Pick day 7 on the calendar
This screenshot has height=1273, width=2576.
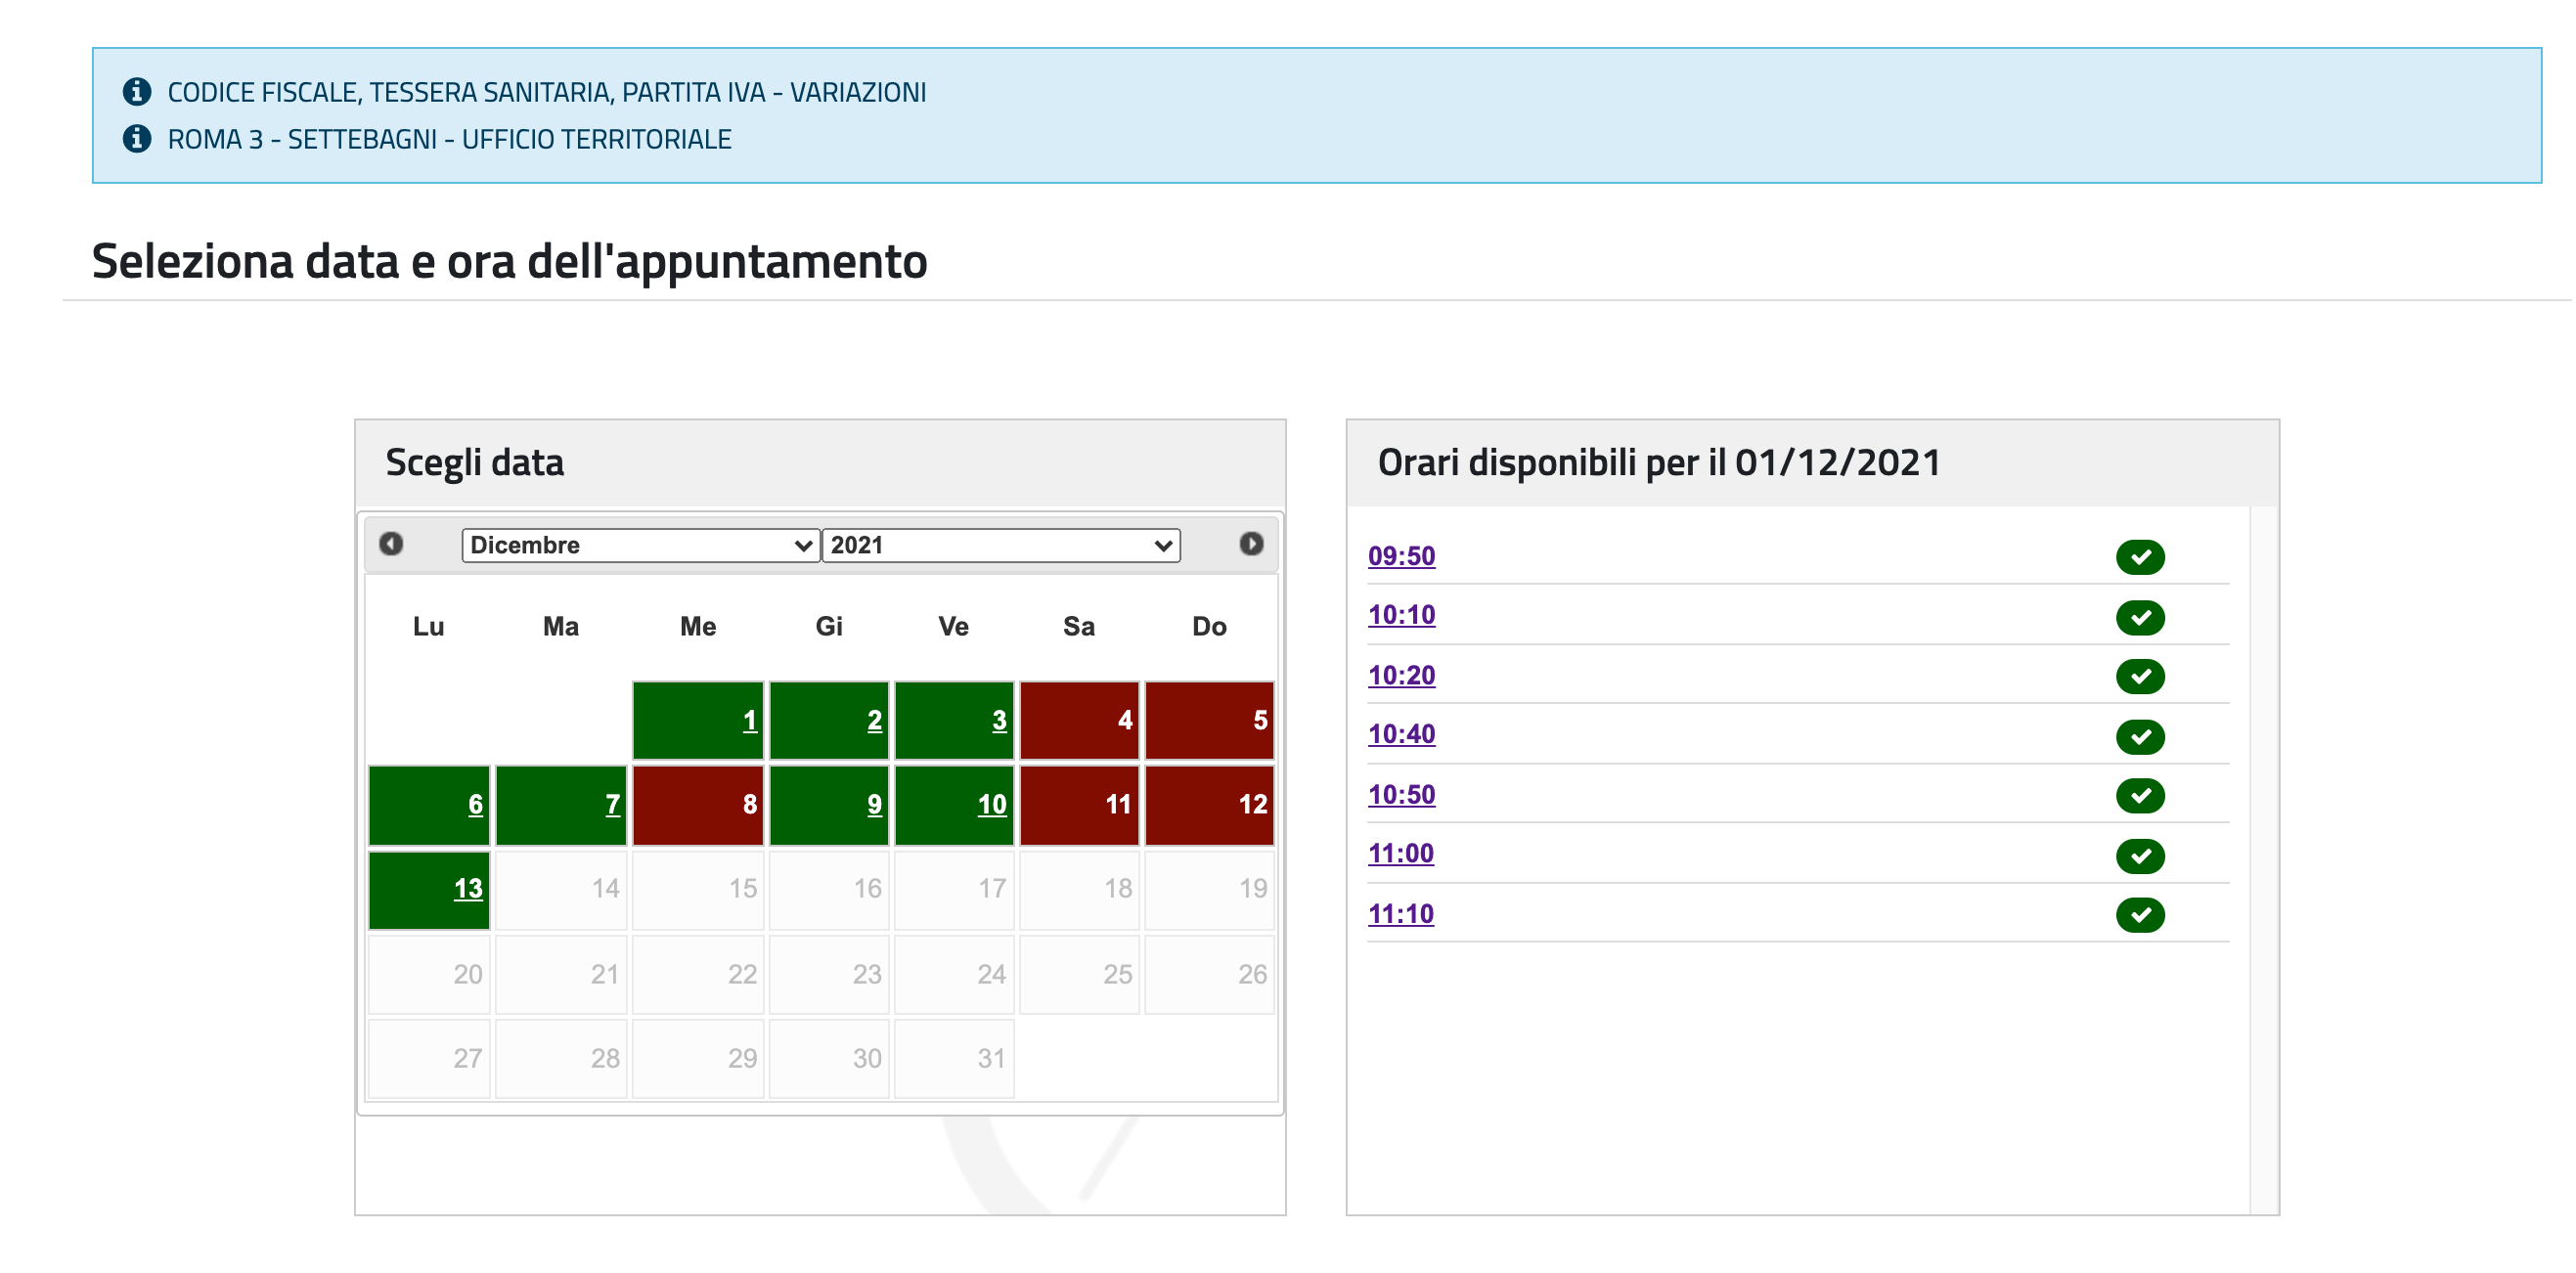(561, 805)
